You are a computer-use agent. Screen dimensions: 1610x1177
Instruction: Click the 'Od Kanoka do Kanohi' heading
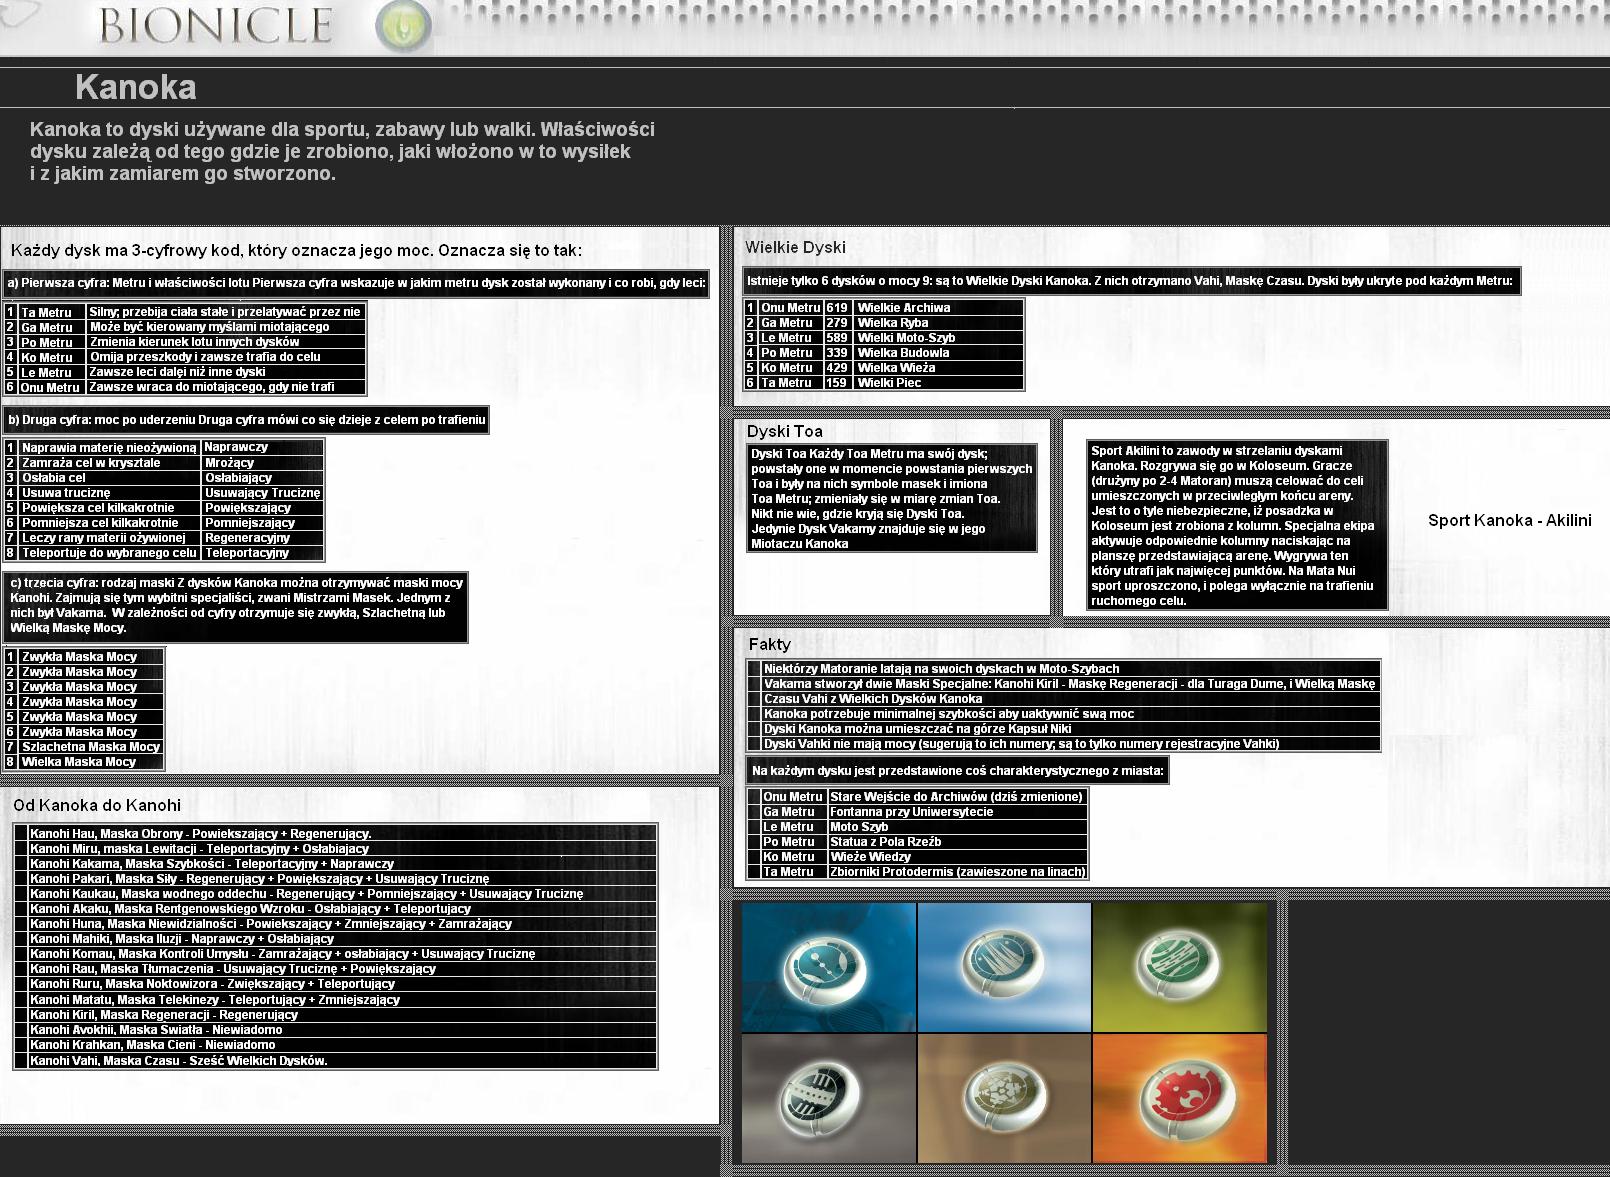(x=97, y=805)
